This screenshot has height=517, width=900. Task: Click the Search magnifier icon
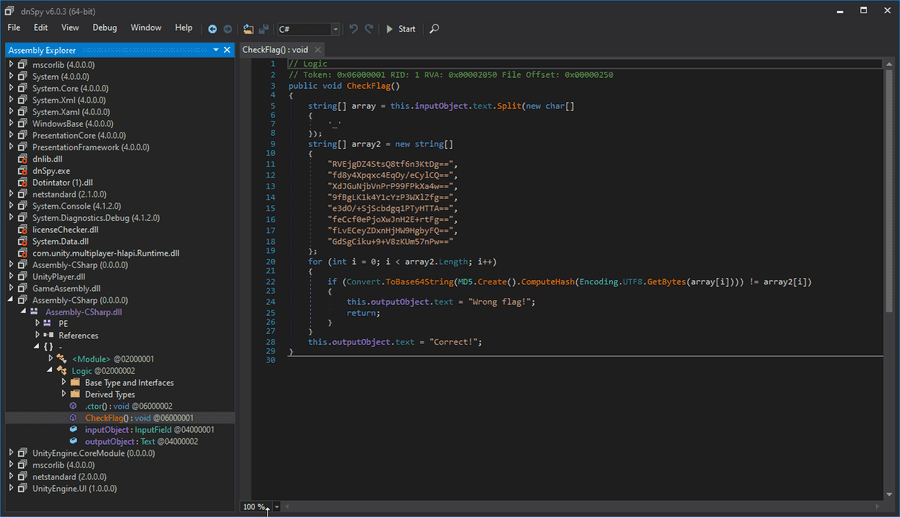pyautogui.click(x=434, y=29)
